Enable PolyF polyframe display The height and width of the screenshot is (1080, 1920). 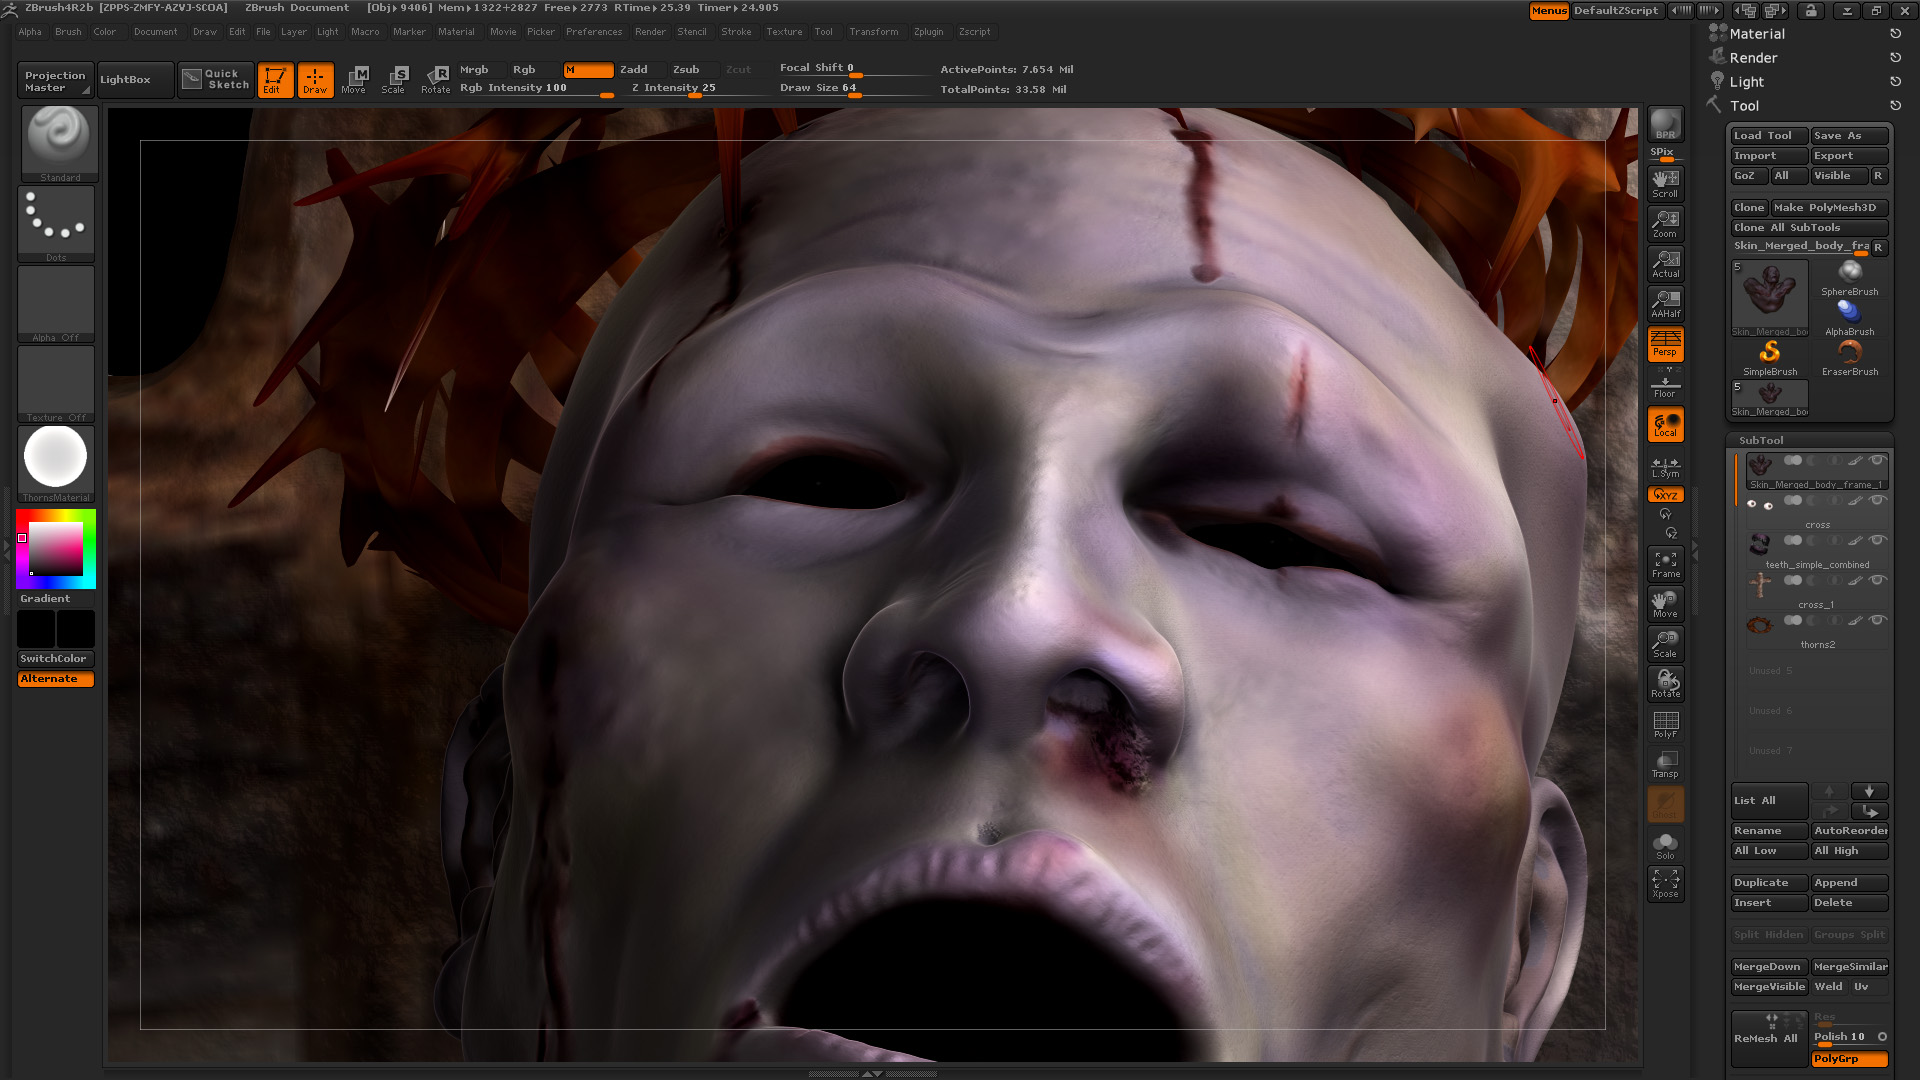tap(1664, 723)
